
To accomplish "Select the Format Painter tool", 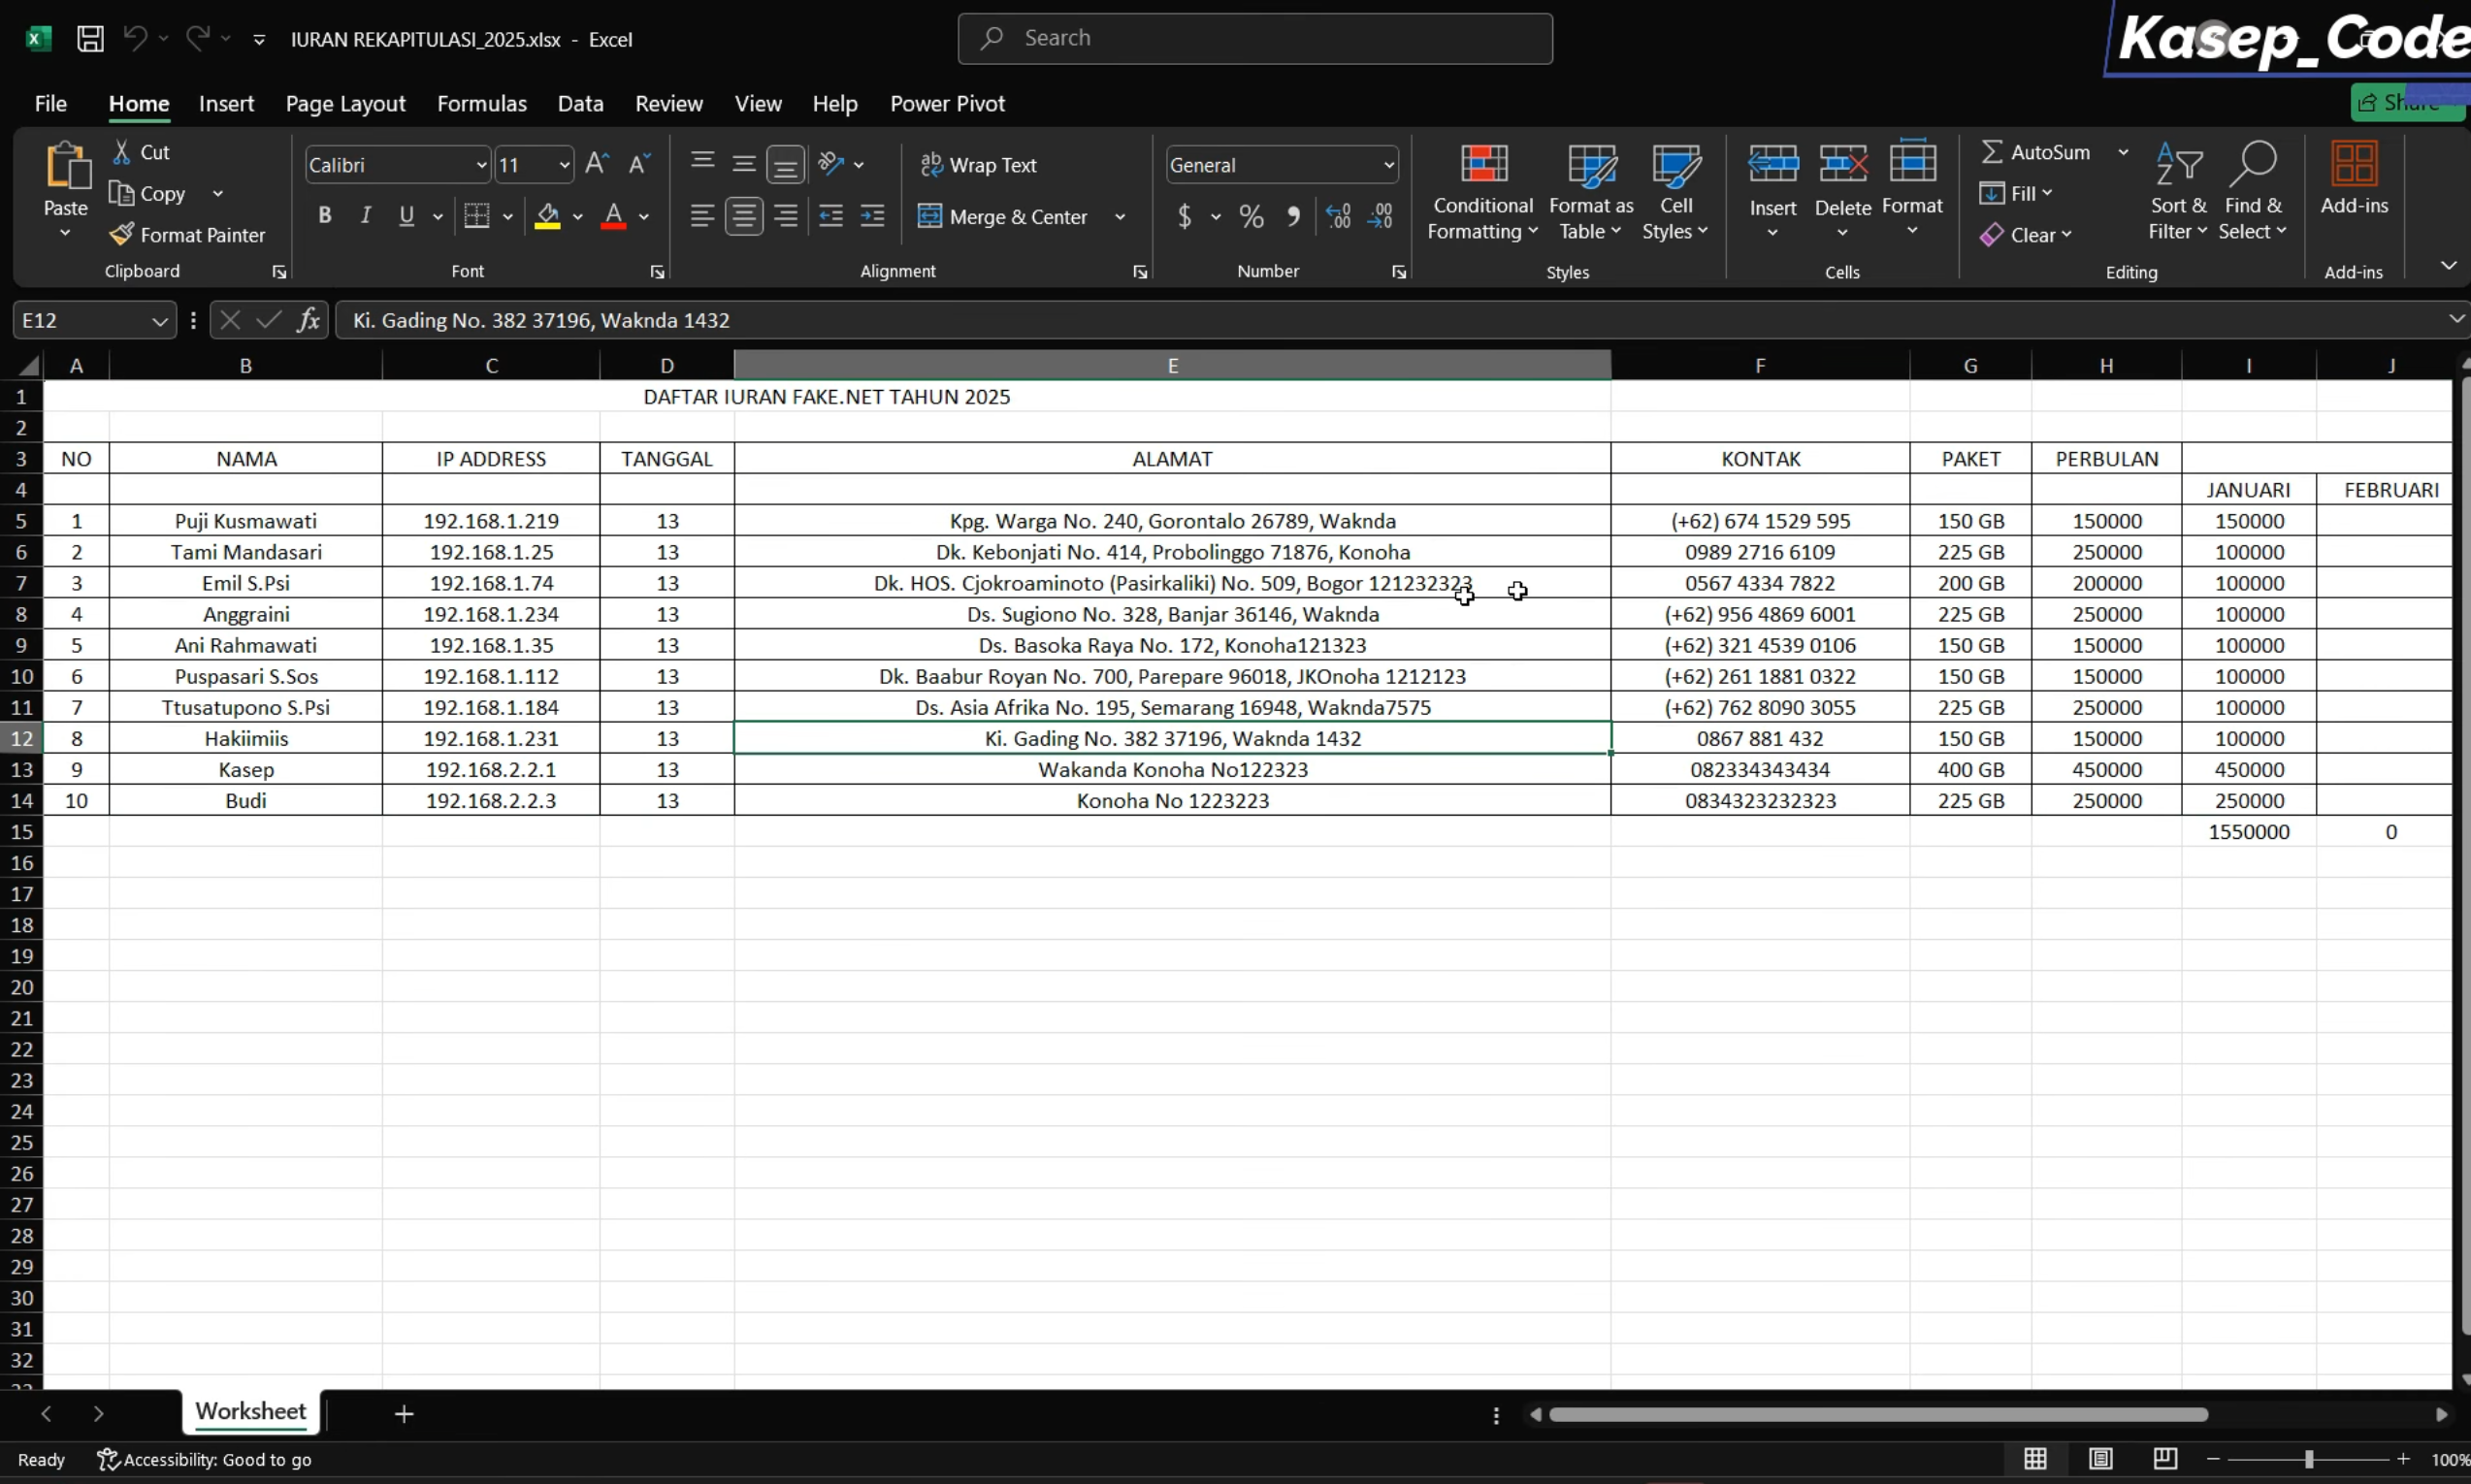I will (x=188, y=235).
